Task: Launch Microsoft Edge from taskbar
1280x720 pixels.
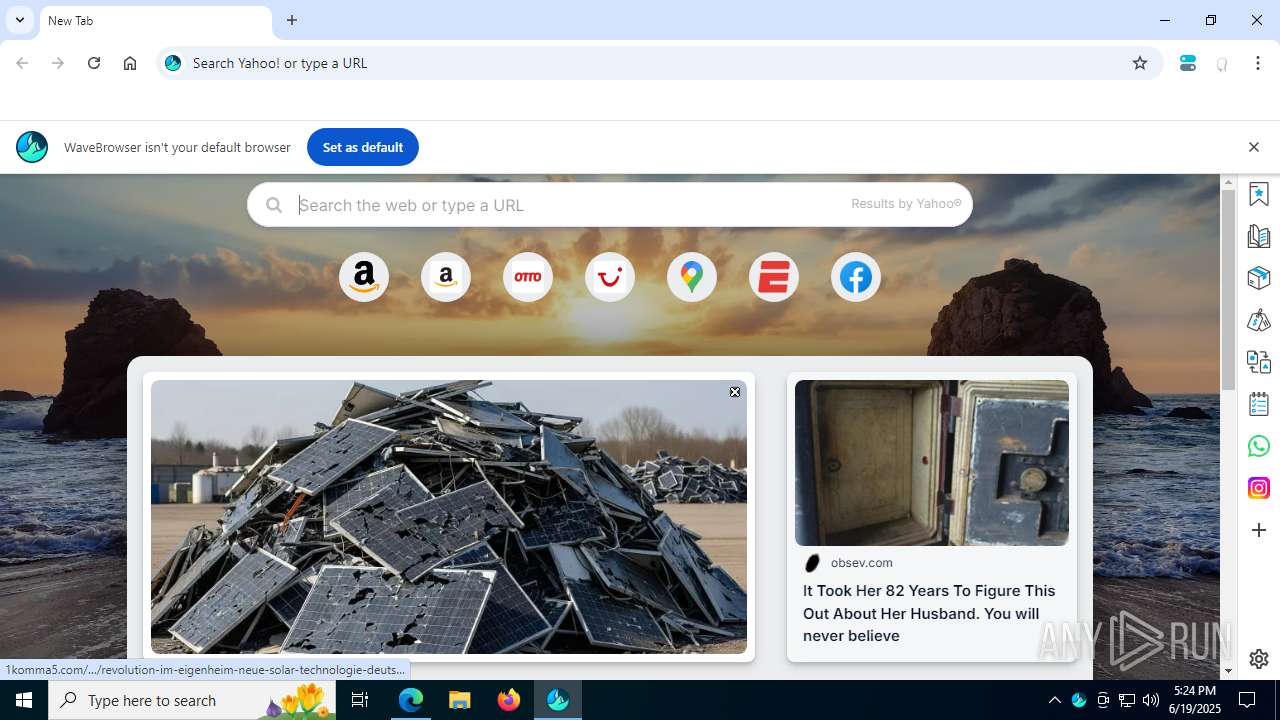Action: point(411,700)
